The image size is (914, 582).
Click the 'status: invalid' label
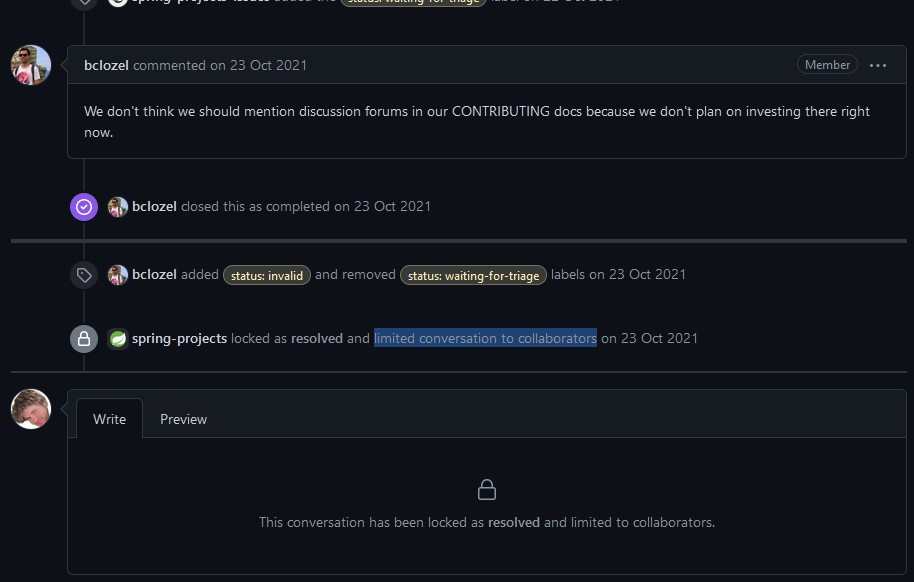point(266,275)
